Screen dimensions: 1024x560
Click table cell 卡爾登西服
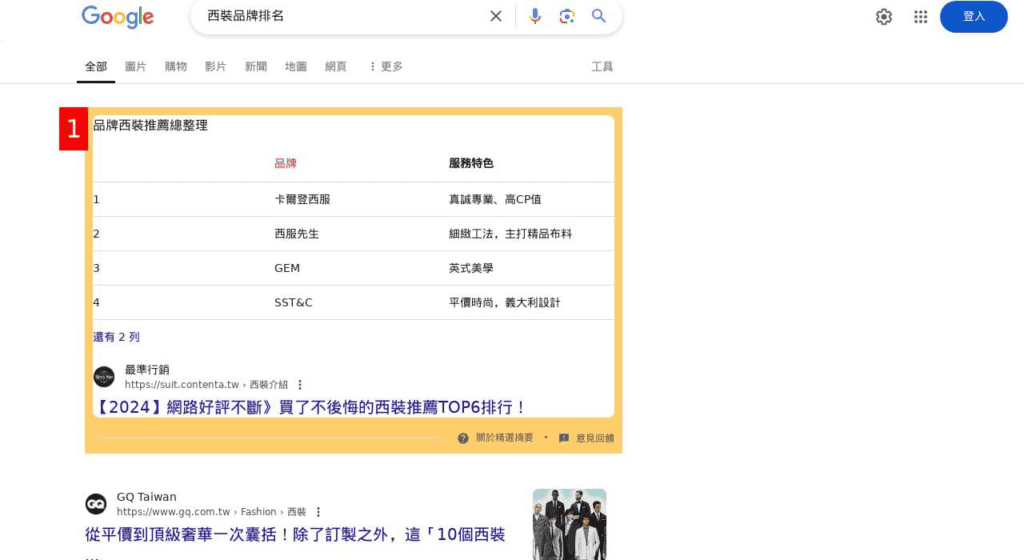point(302,199)
